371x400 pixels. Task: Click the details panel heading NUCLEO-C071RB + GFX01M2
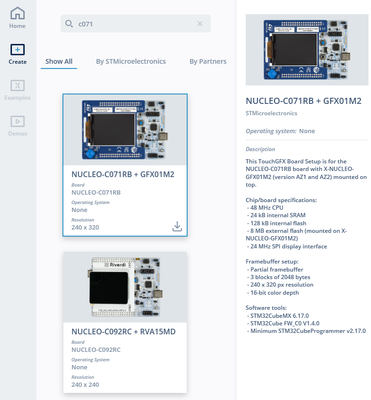click(x=303, y=101)
